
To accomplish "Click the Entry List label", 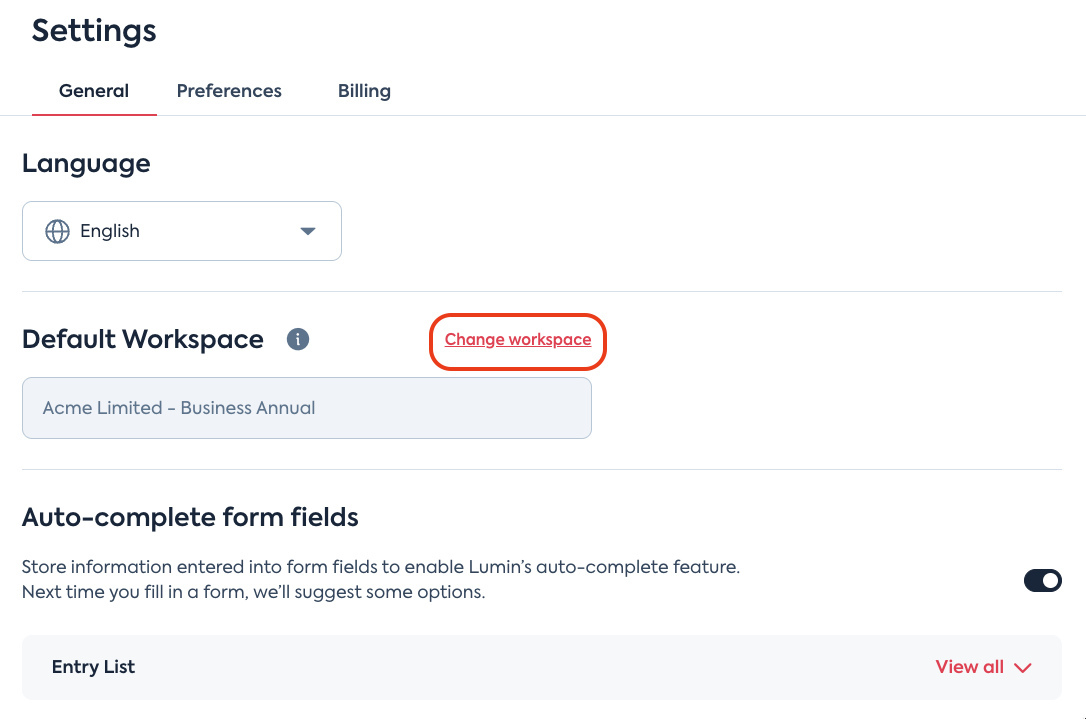I will click(93, 667).
